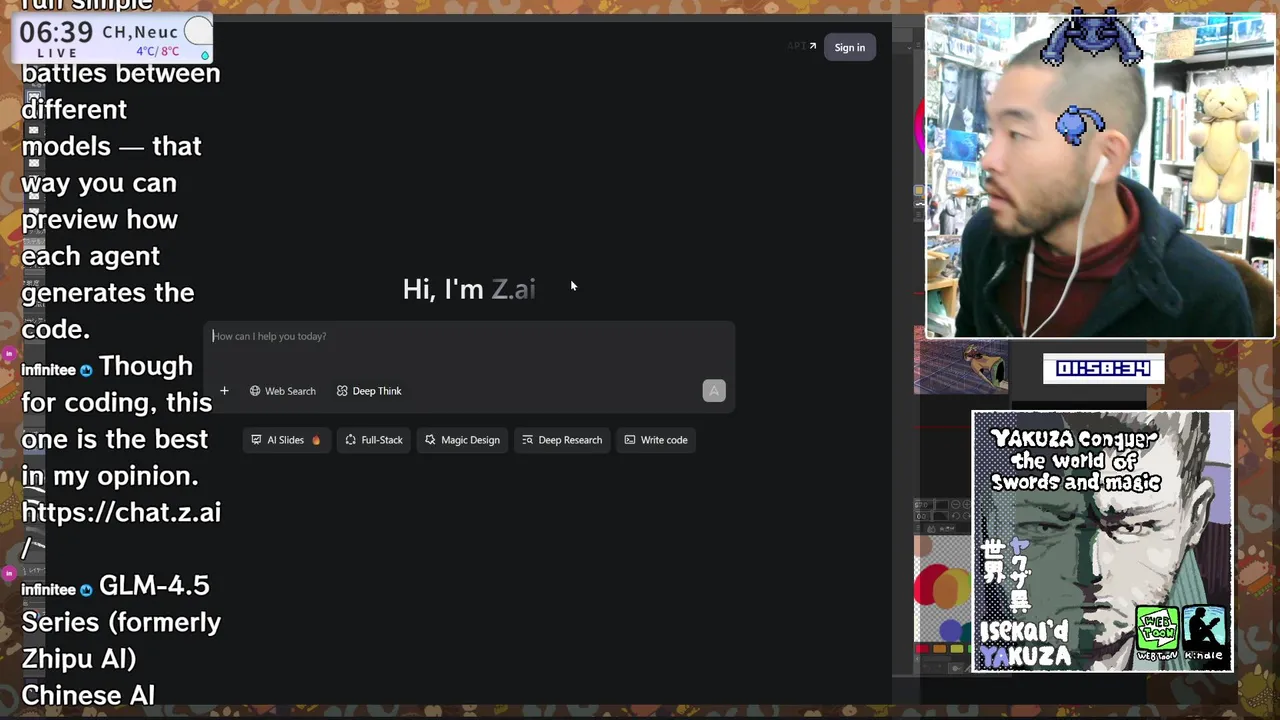The height and width of the screenshot is (720, 1280).
Task: Click the Sign in button
Action: point(850,47)
